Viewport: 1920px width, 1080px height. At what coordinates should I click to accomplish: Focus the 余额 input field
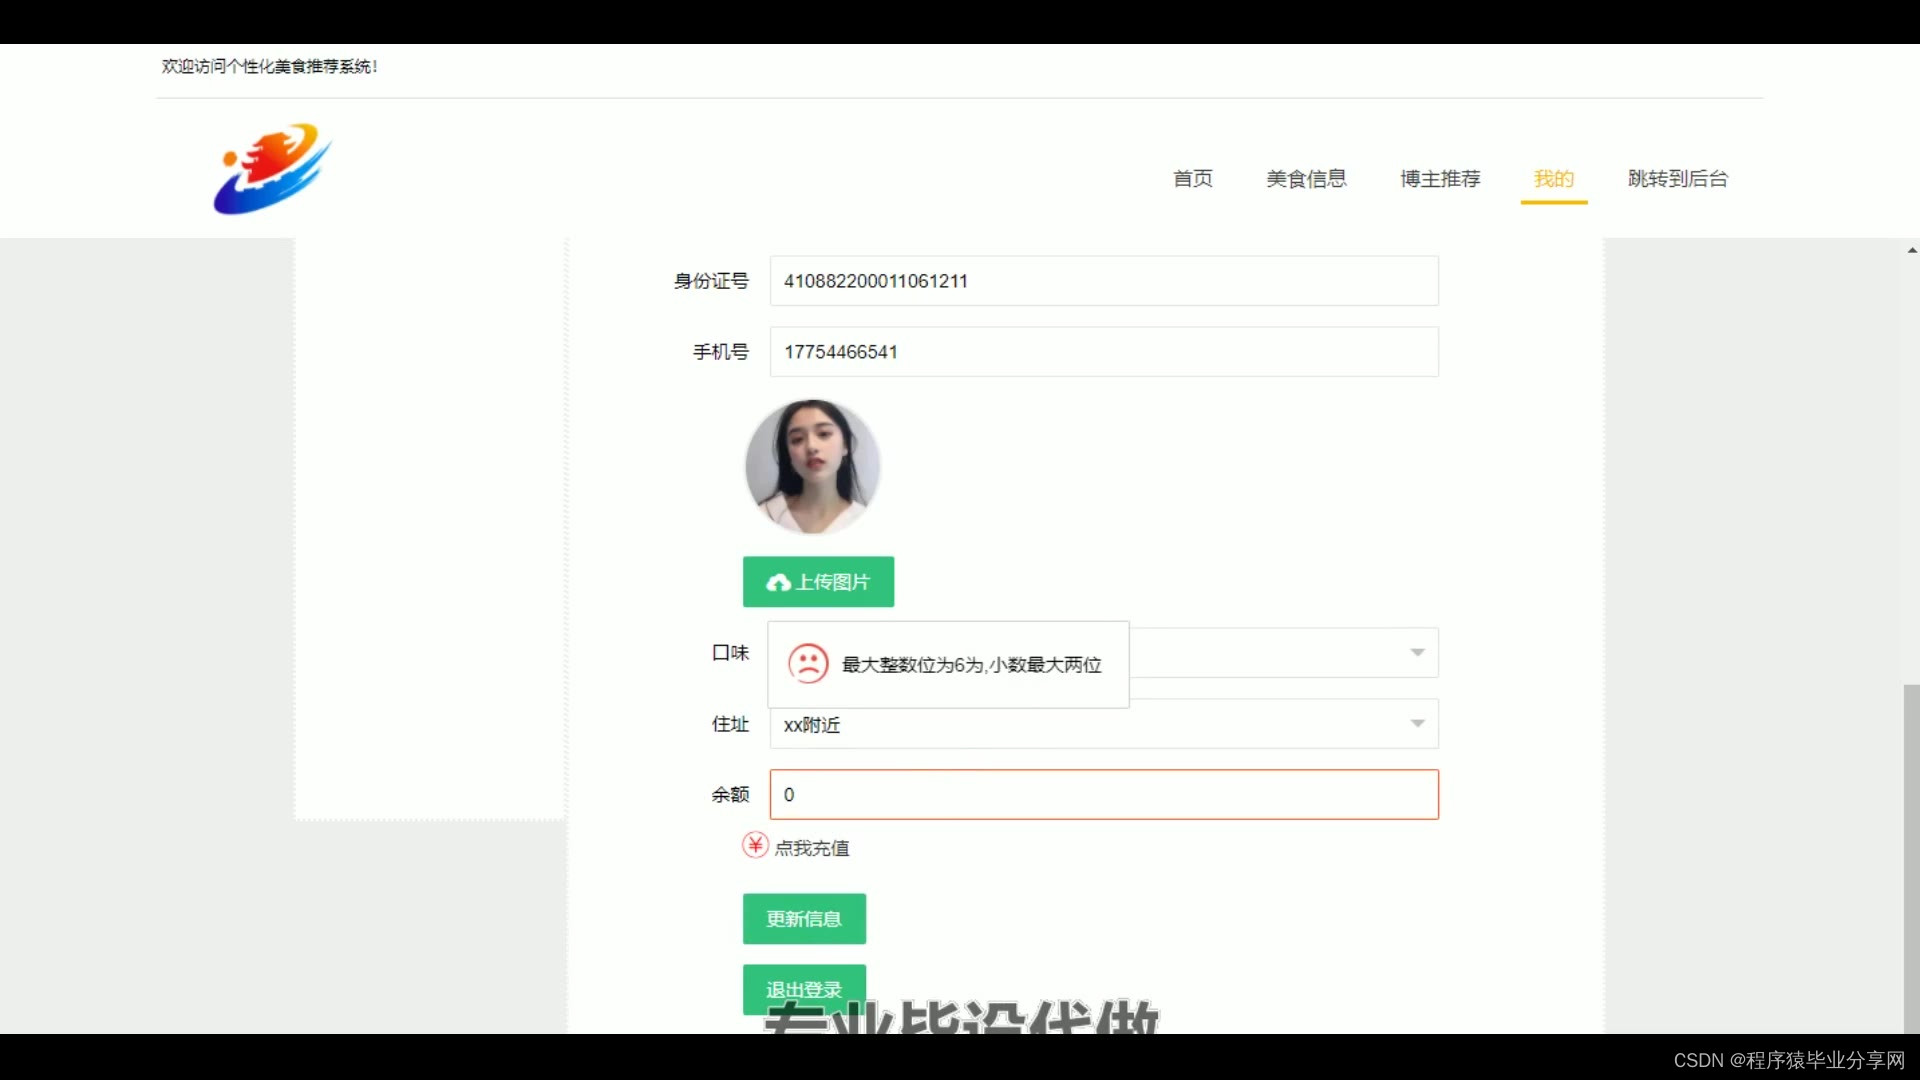coord(1103,795)
